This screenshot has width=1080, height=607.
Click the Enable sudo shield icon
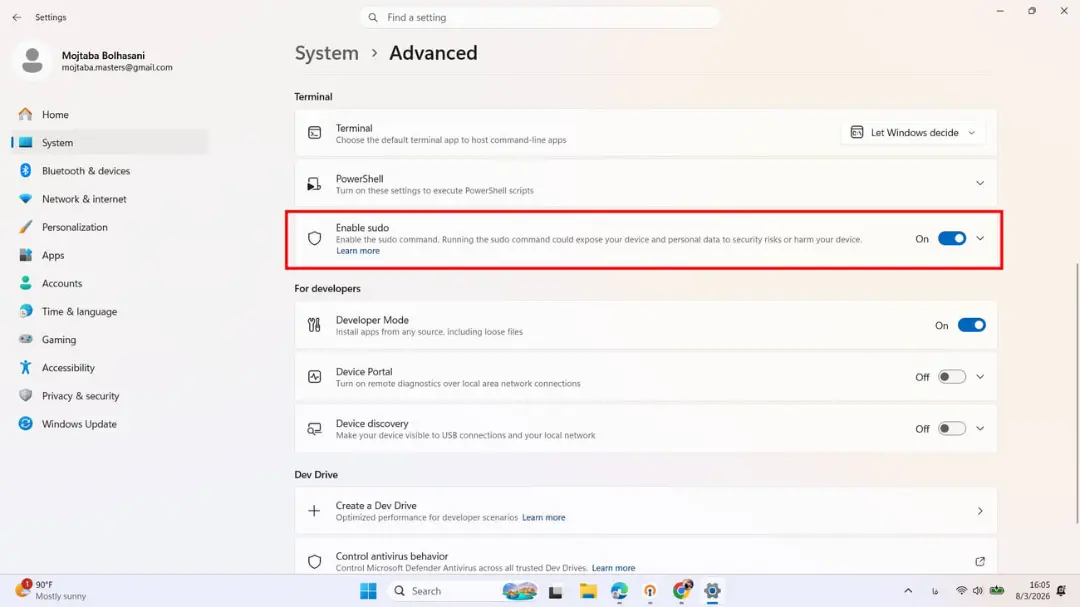pos(314,238)
